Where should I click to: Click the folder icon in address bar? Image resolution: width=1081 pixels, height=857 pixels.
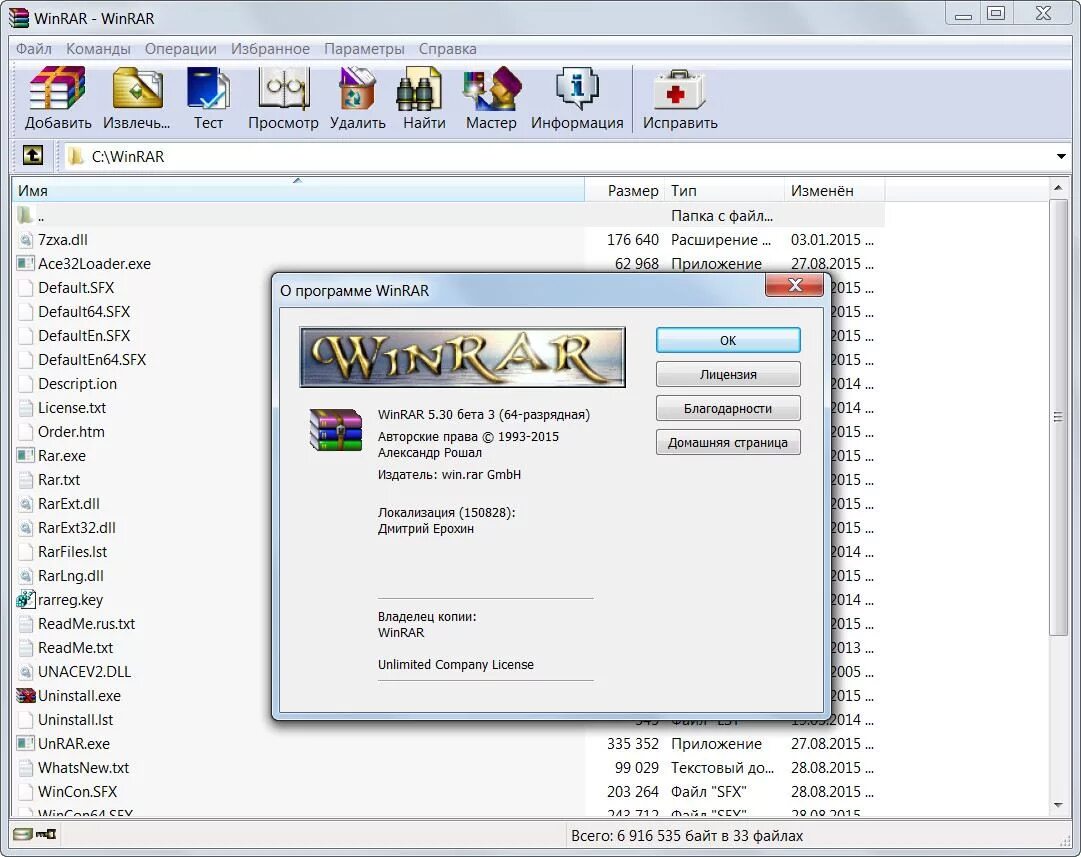pyautogui.click(x=76, y=157)
